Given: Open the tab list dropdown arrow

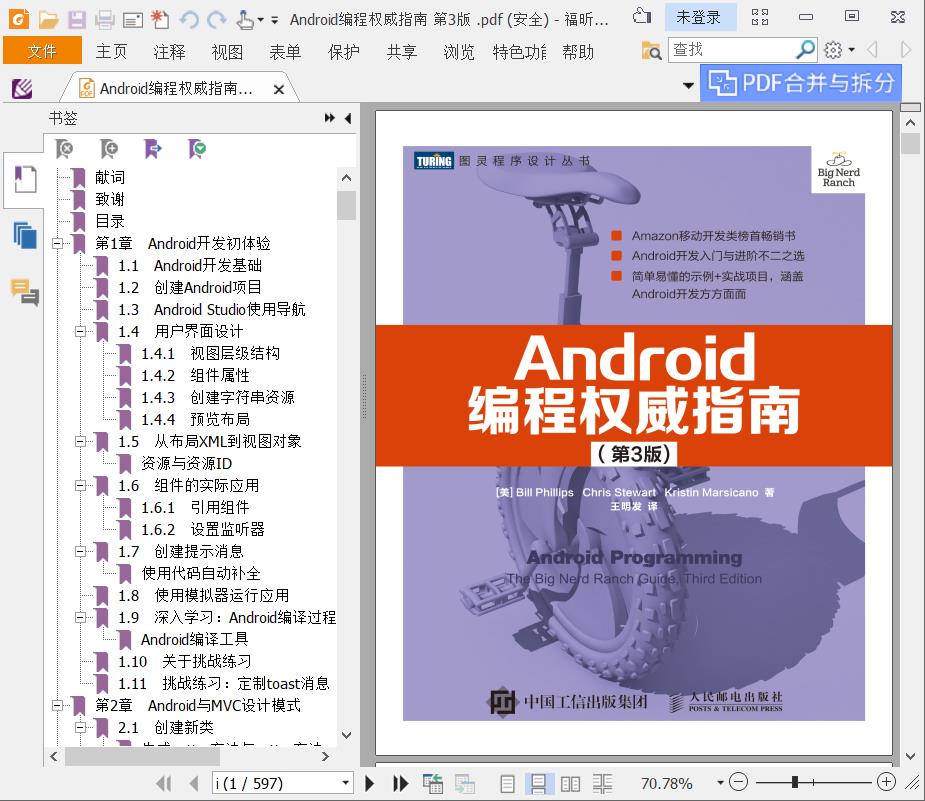Looking at the screenshot, I should tap(688, 86).
